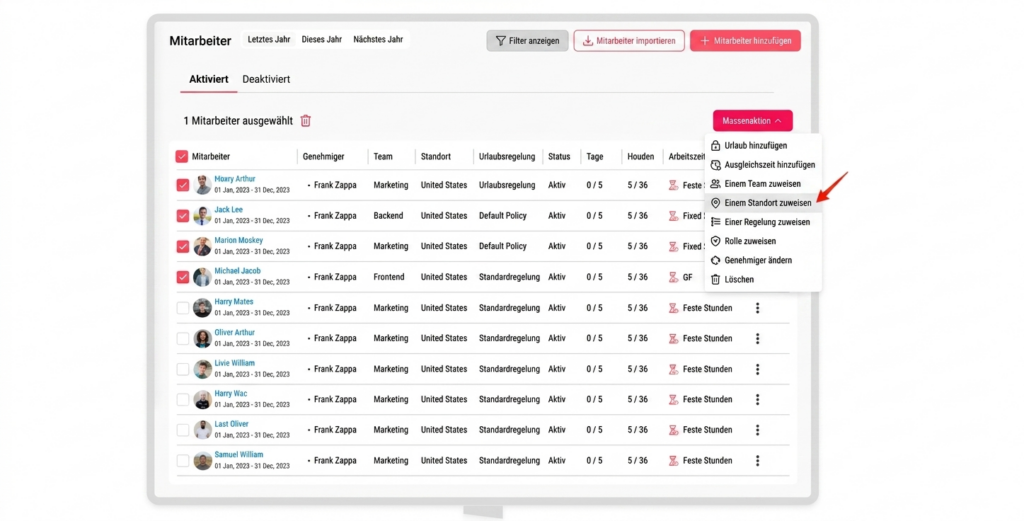The image size is (1024, 521).
Task: Select the Nächstes Jahr period option
Action: [x=378, y=40]
